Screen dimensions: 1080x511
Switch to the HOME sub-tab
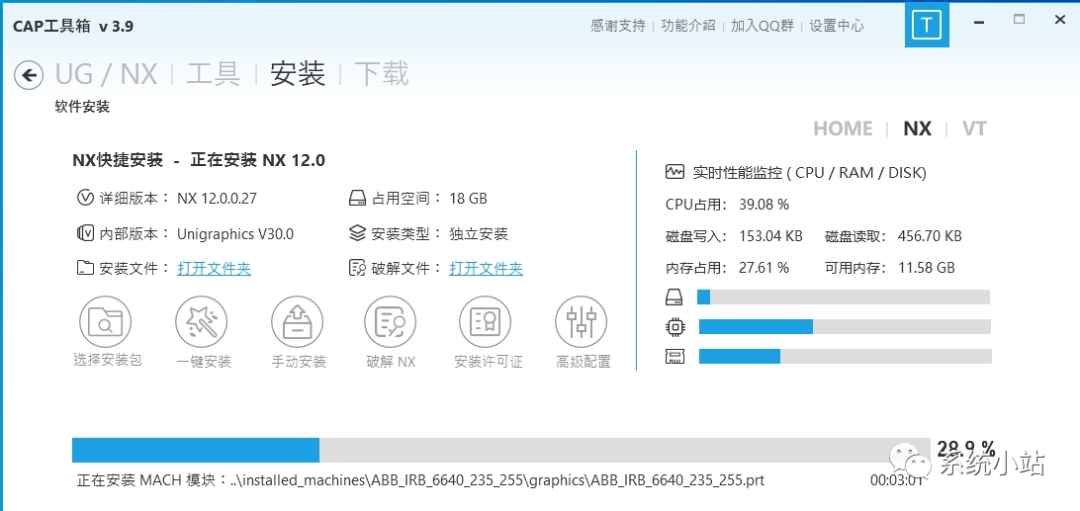click(843, 129)
